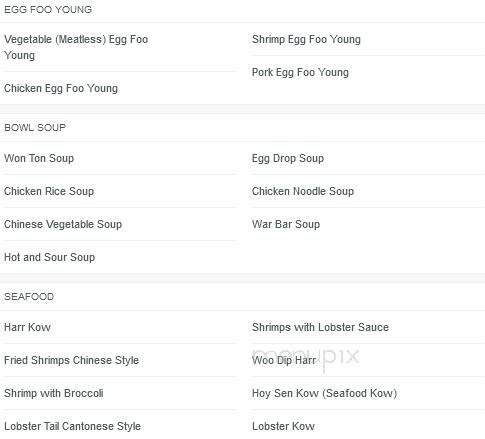Click Shrimp Egg Foo Young menu item
Viewport: 485px width, 439px height.
tap(306, 39)
